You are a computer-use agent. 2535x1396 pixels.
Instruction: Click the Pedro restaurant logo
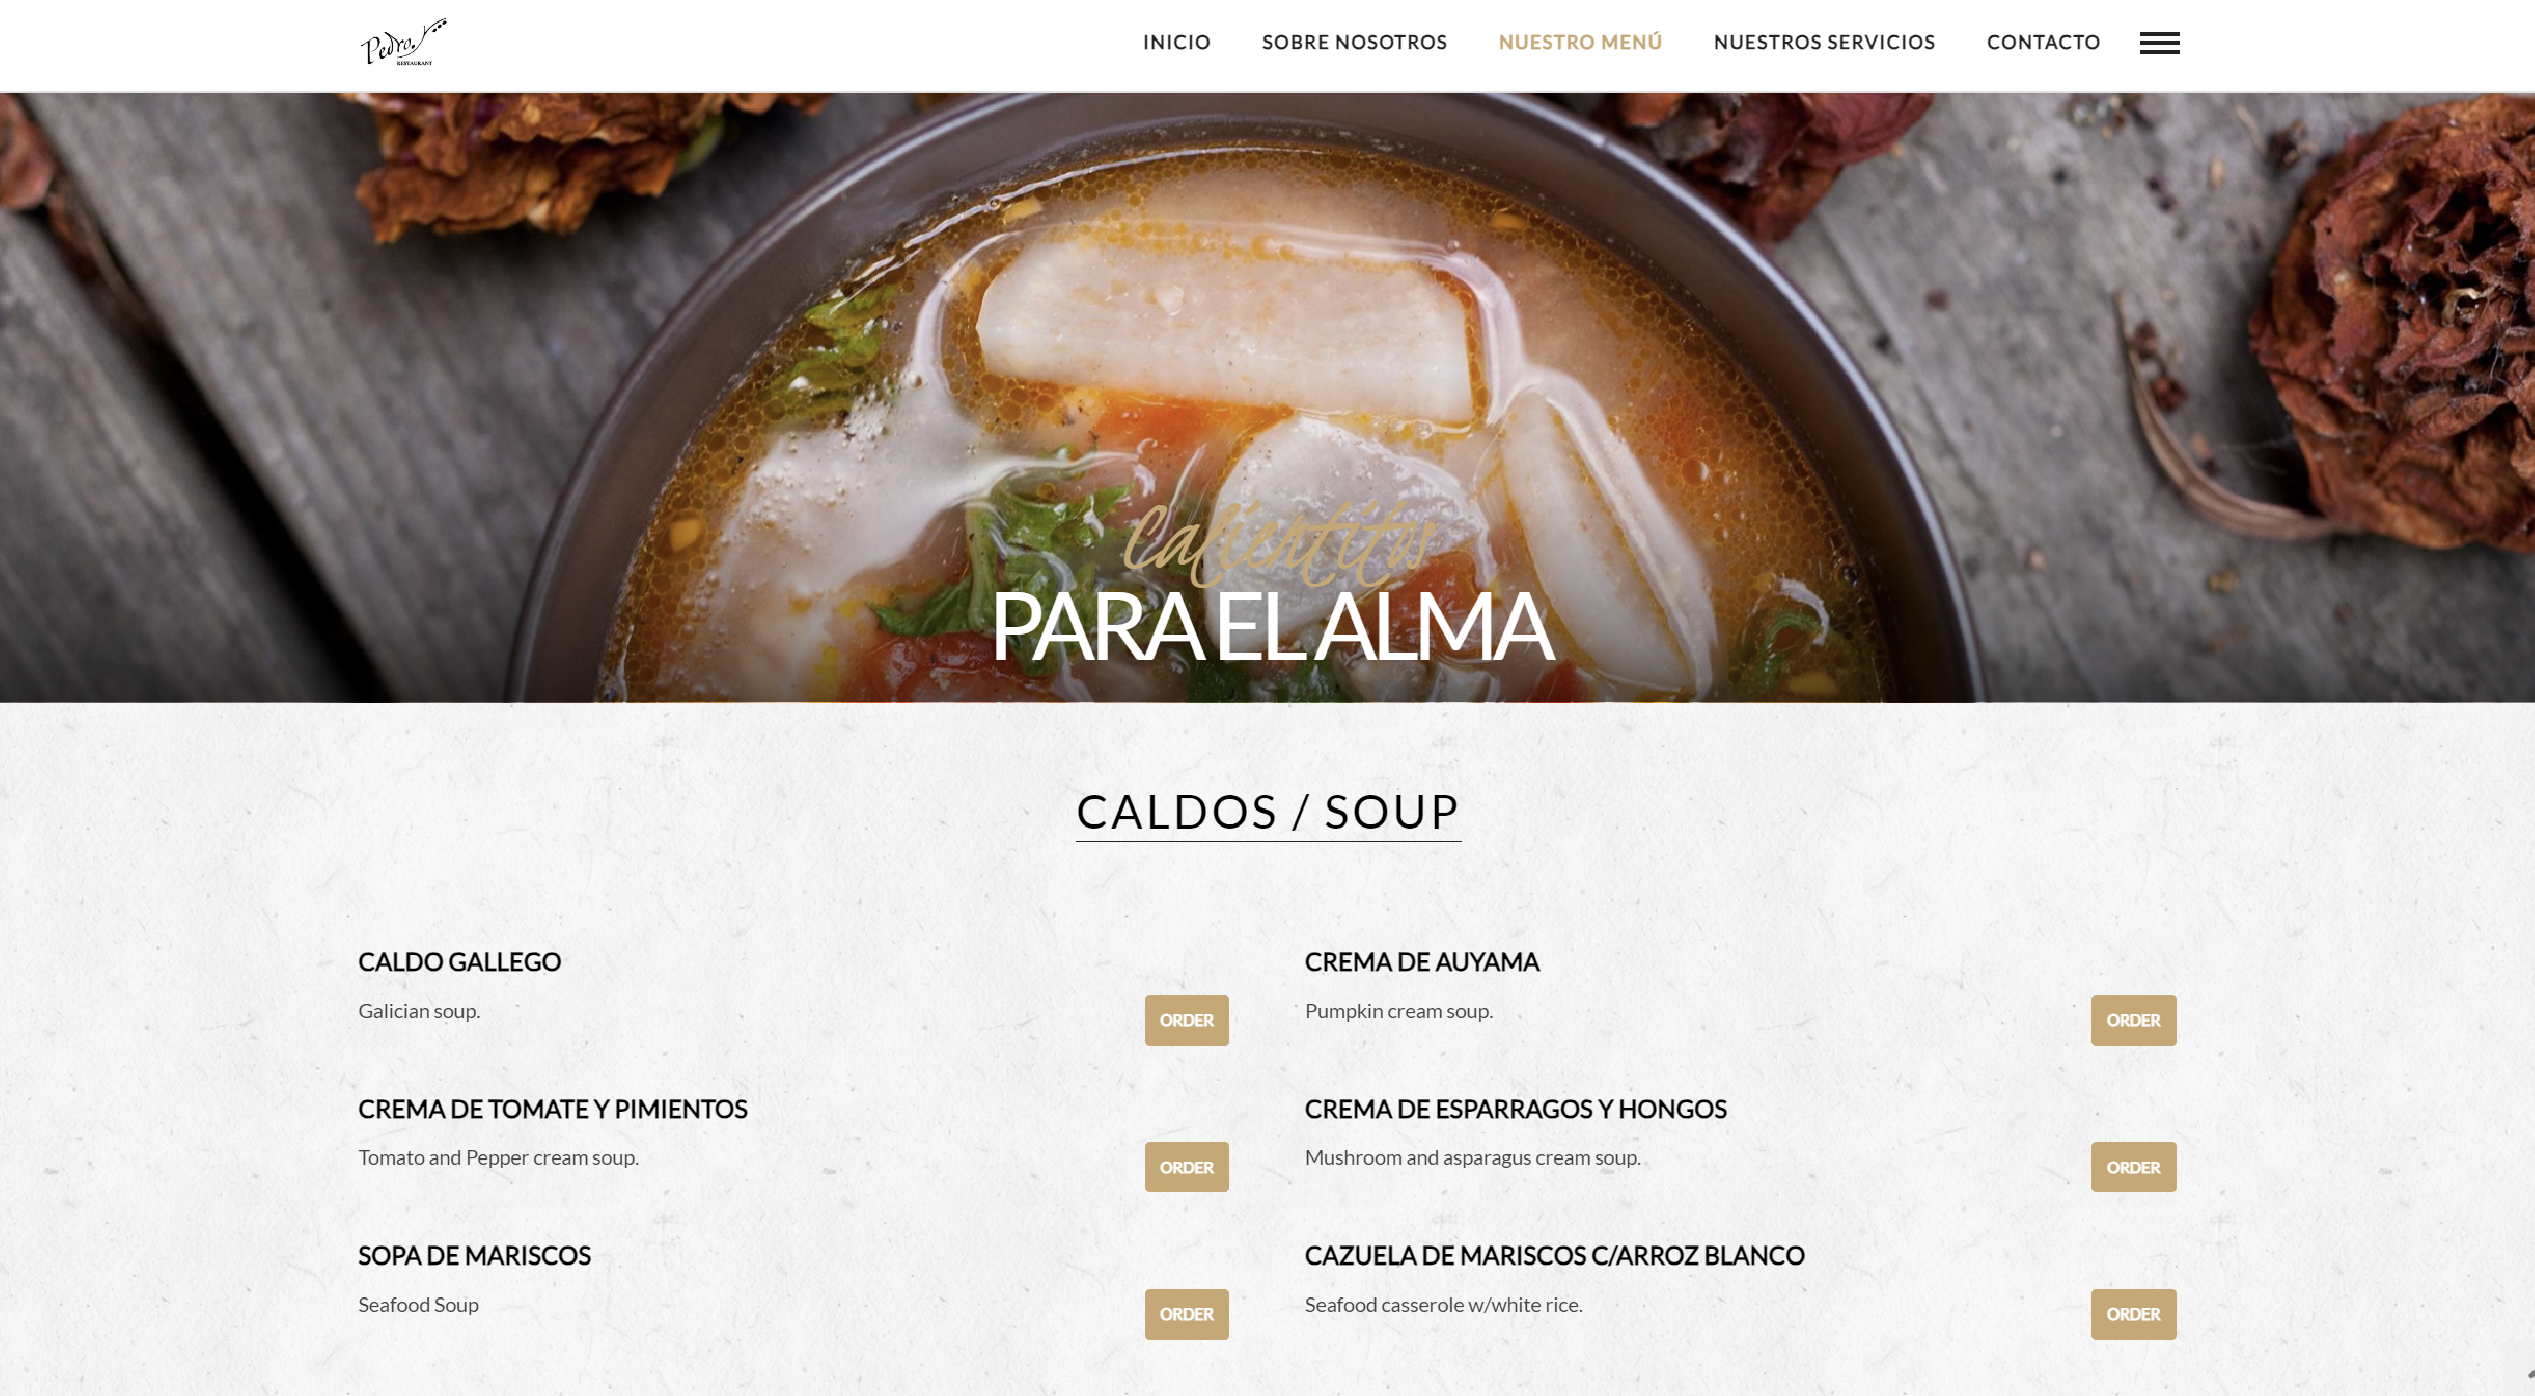pyautogui.click(x=403, y=42)
